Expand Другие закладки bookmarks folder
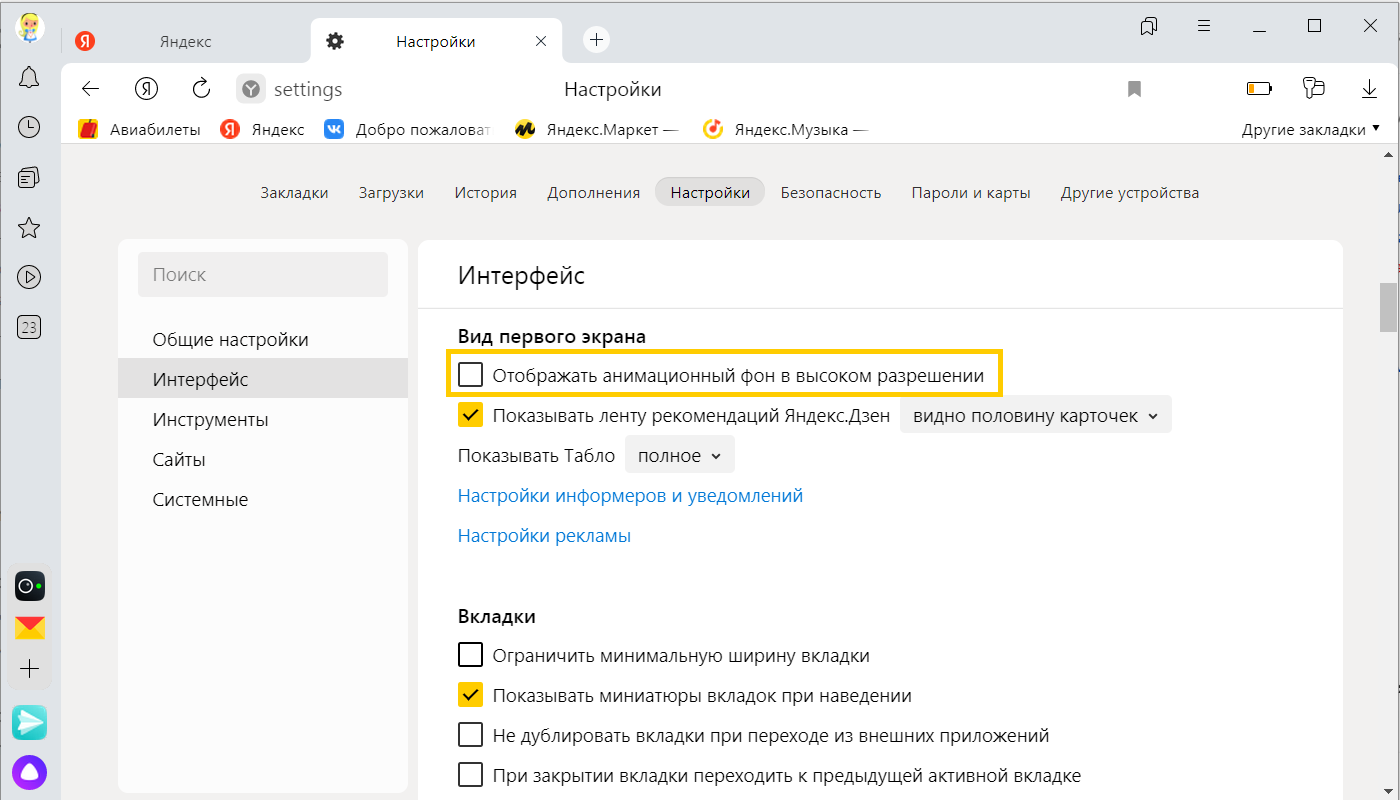The height and width of the screenshot is (800, 1400). pos(1310,129)
